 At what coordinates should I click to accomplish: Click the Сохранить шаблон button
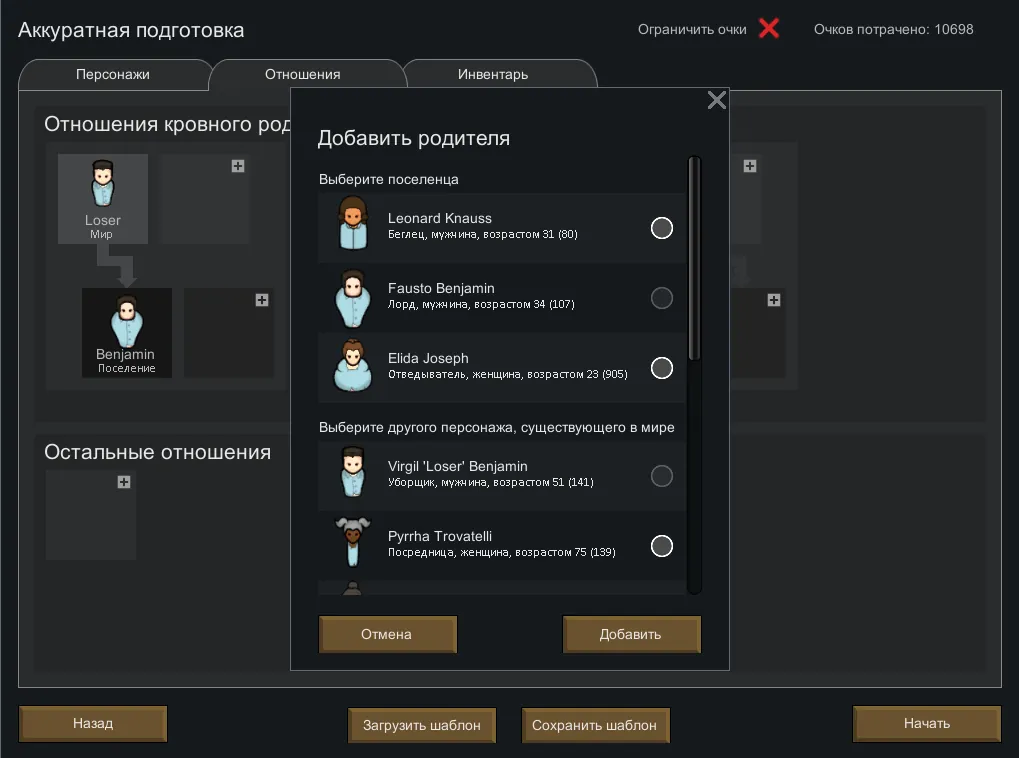[x=595, y=725]
